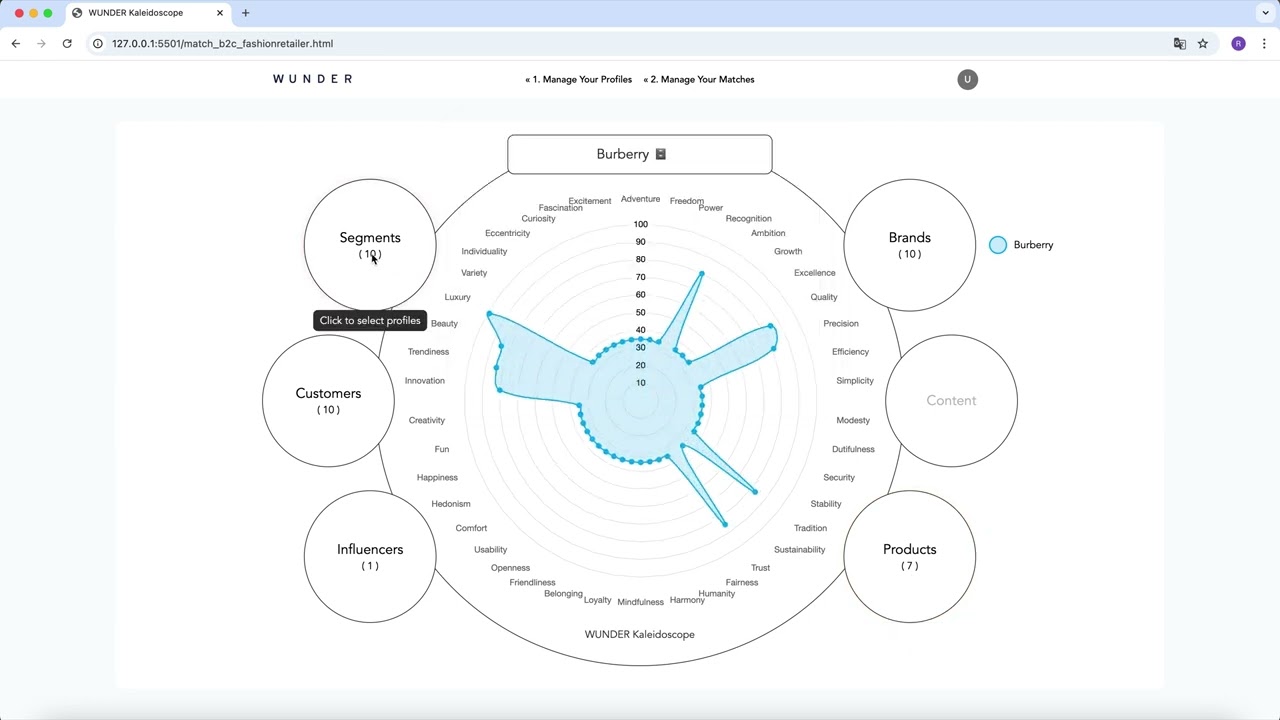Image resolution: width=1280 pixels, height=720 pixels.
Task: Open the Segments profile circle
Action: tap(370, 244)
